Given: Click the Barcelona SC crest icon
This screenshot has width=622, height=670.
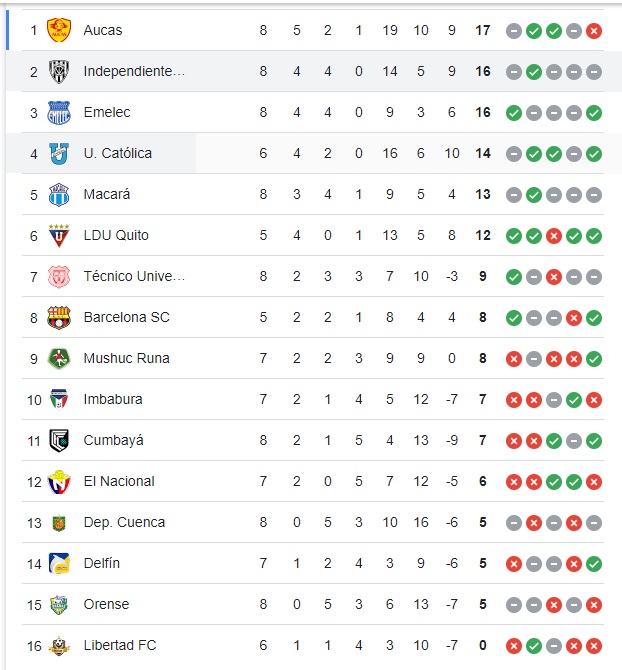Looking at the screenshot, I should (59, 317).
